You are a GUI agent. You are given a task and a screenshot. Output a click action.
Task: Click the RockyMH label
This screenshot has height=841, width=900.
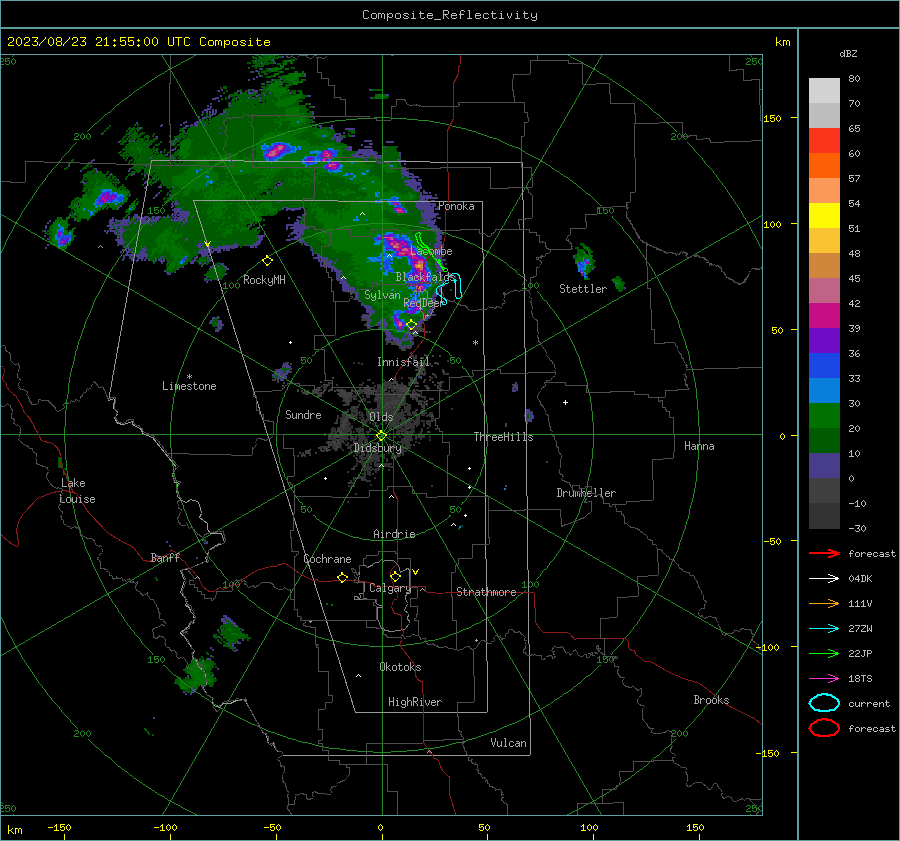coord(264,280)
